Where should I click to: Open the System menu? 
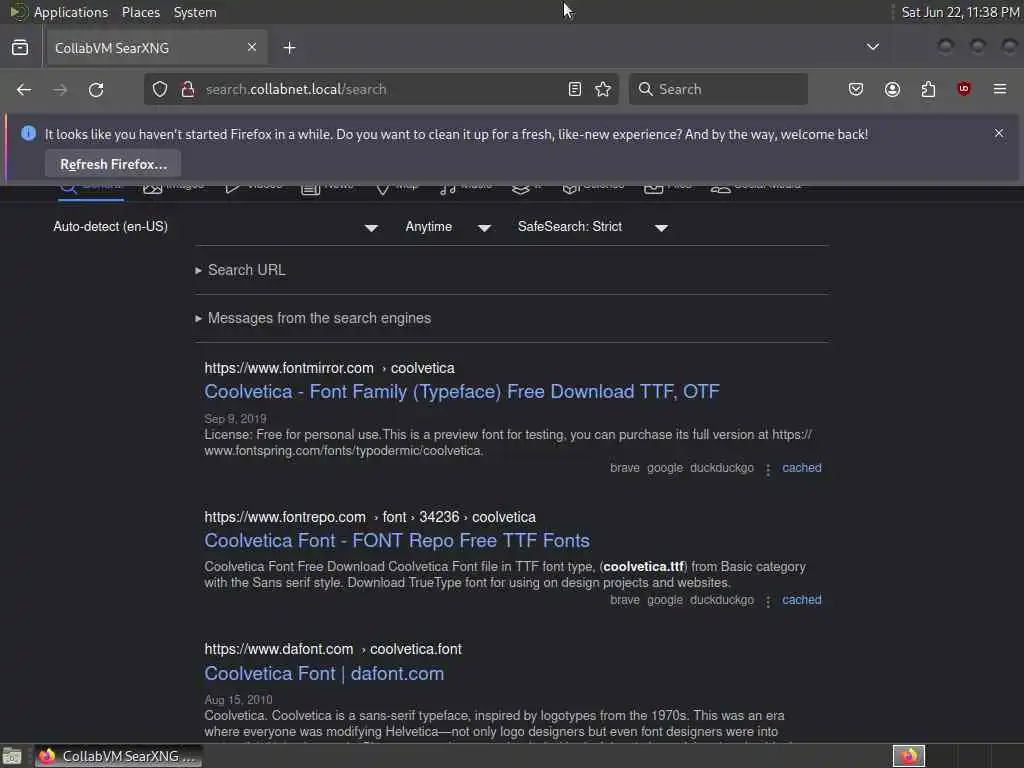coord(195,12)
